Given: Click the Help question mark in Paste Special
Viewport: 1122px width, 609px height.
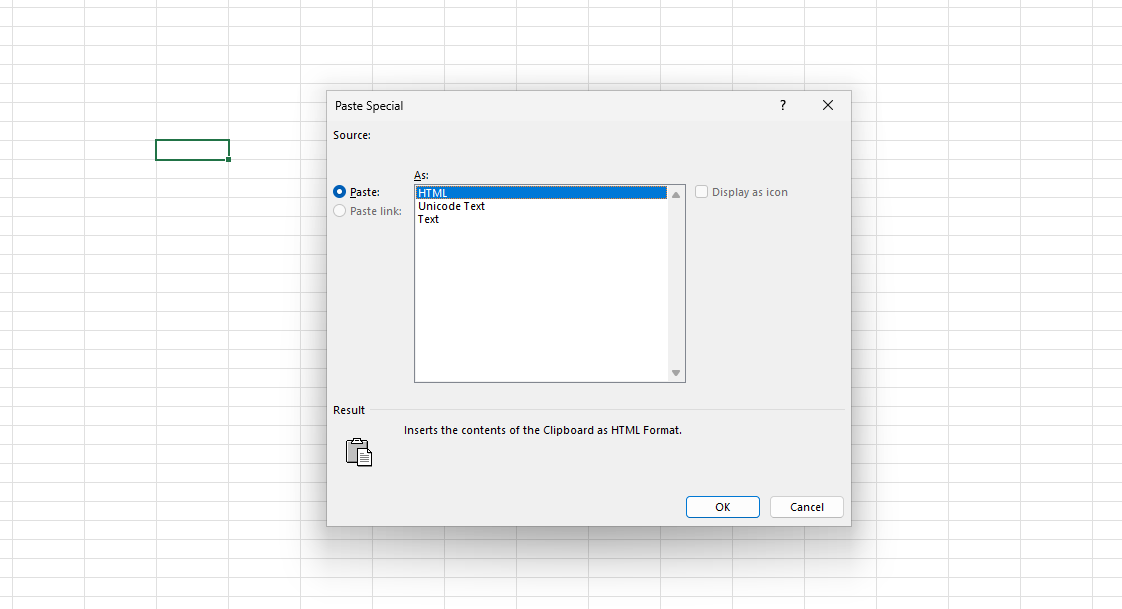Looking at the screenshot, I should [x=783, y=105].
